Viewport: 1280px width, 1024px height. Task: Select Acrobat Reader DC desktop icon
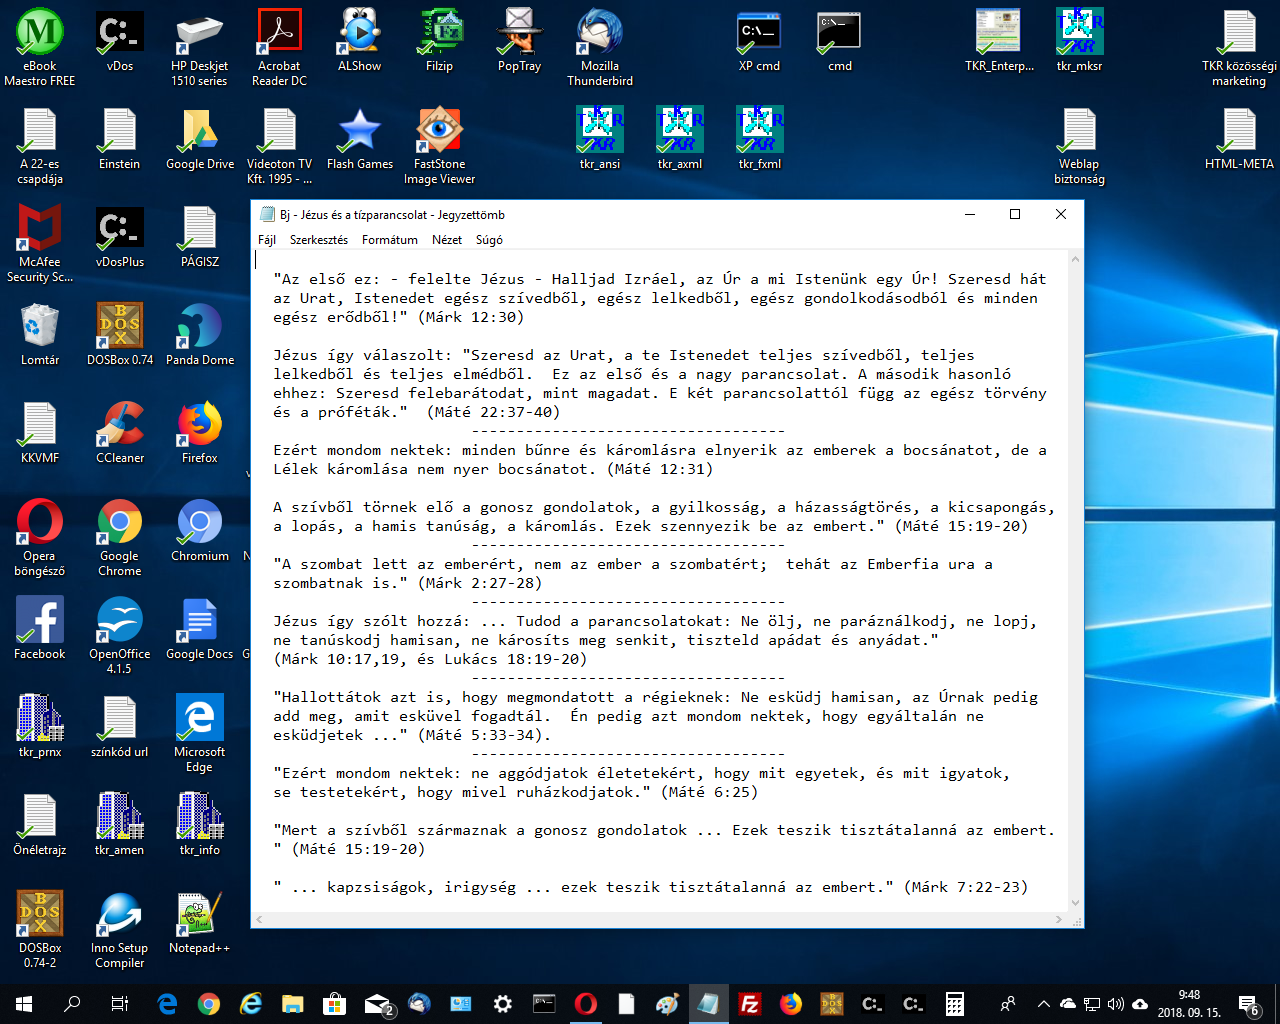pos(279,48)
